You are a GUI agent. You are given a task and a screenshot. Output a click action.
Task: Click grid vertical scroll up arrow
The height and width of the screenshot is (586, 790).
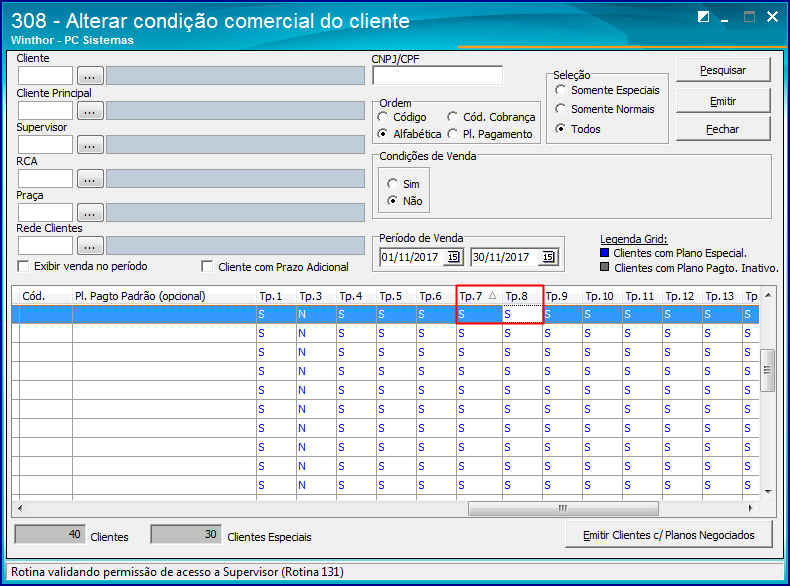coord(768,295)
